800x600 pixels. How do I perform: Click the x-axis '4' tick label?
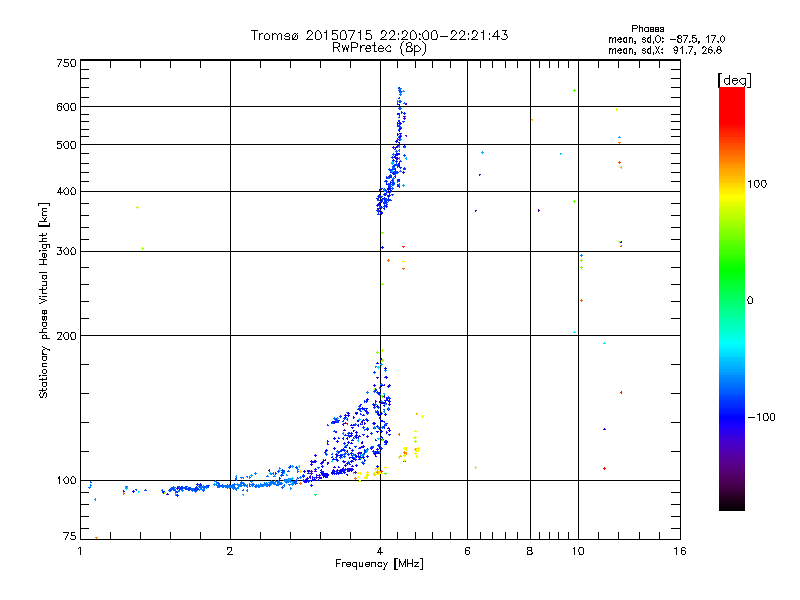coord(380,551)
